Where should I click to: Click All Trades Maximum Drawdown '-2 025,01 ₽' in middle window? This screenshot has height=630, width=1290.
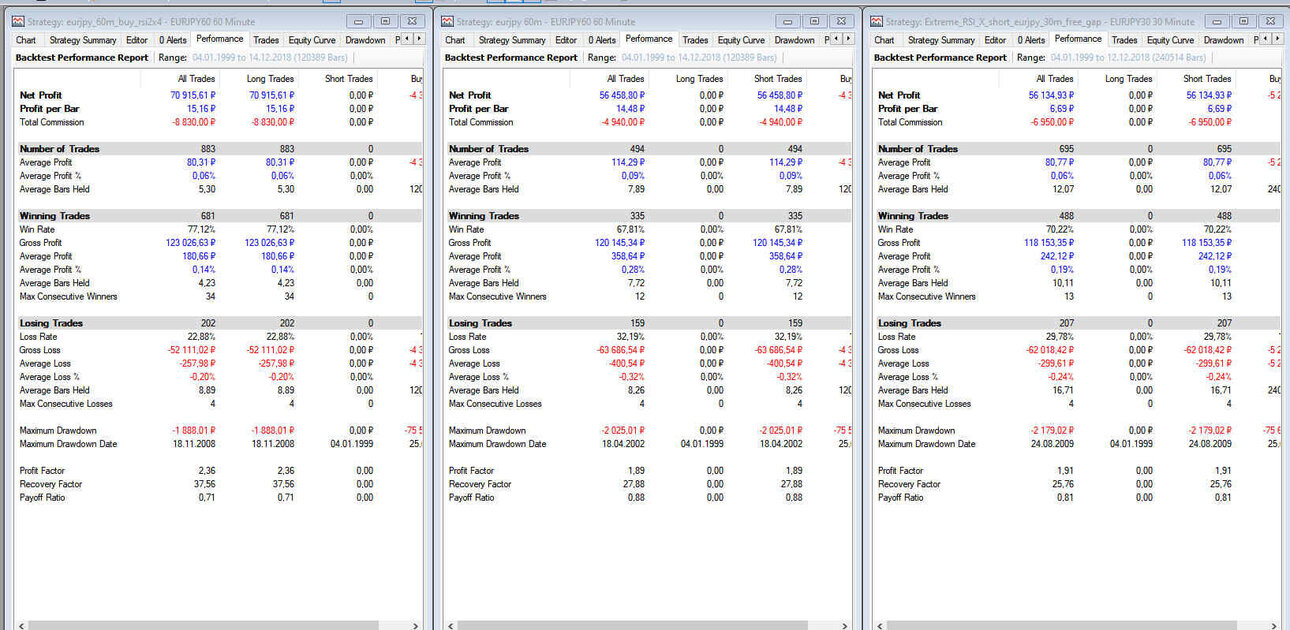coord(624,430)
